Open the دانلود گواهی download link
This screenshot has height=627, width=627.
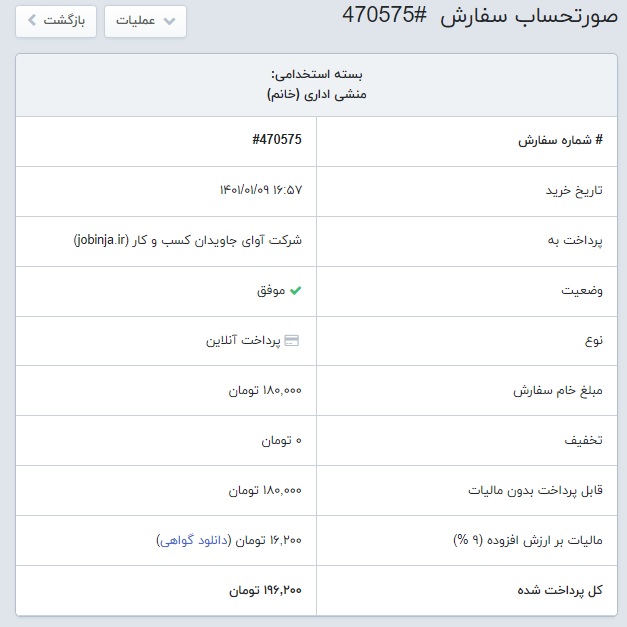click(194, 540)
